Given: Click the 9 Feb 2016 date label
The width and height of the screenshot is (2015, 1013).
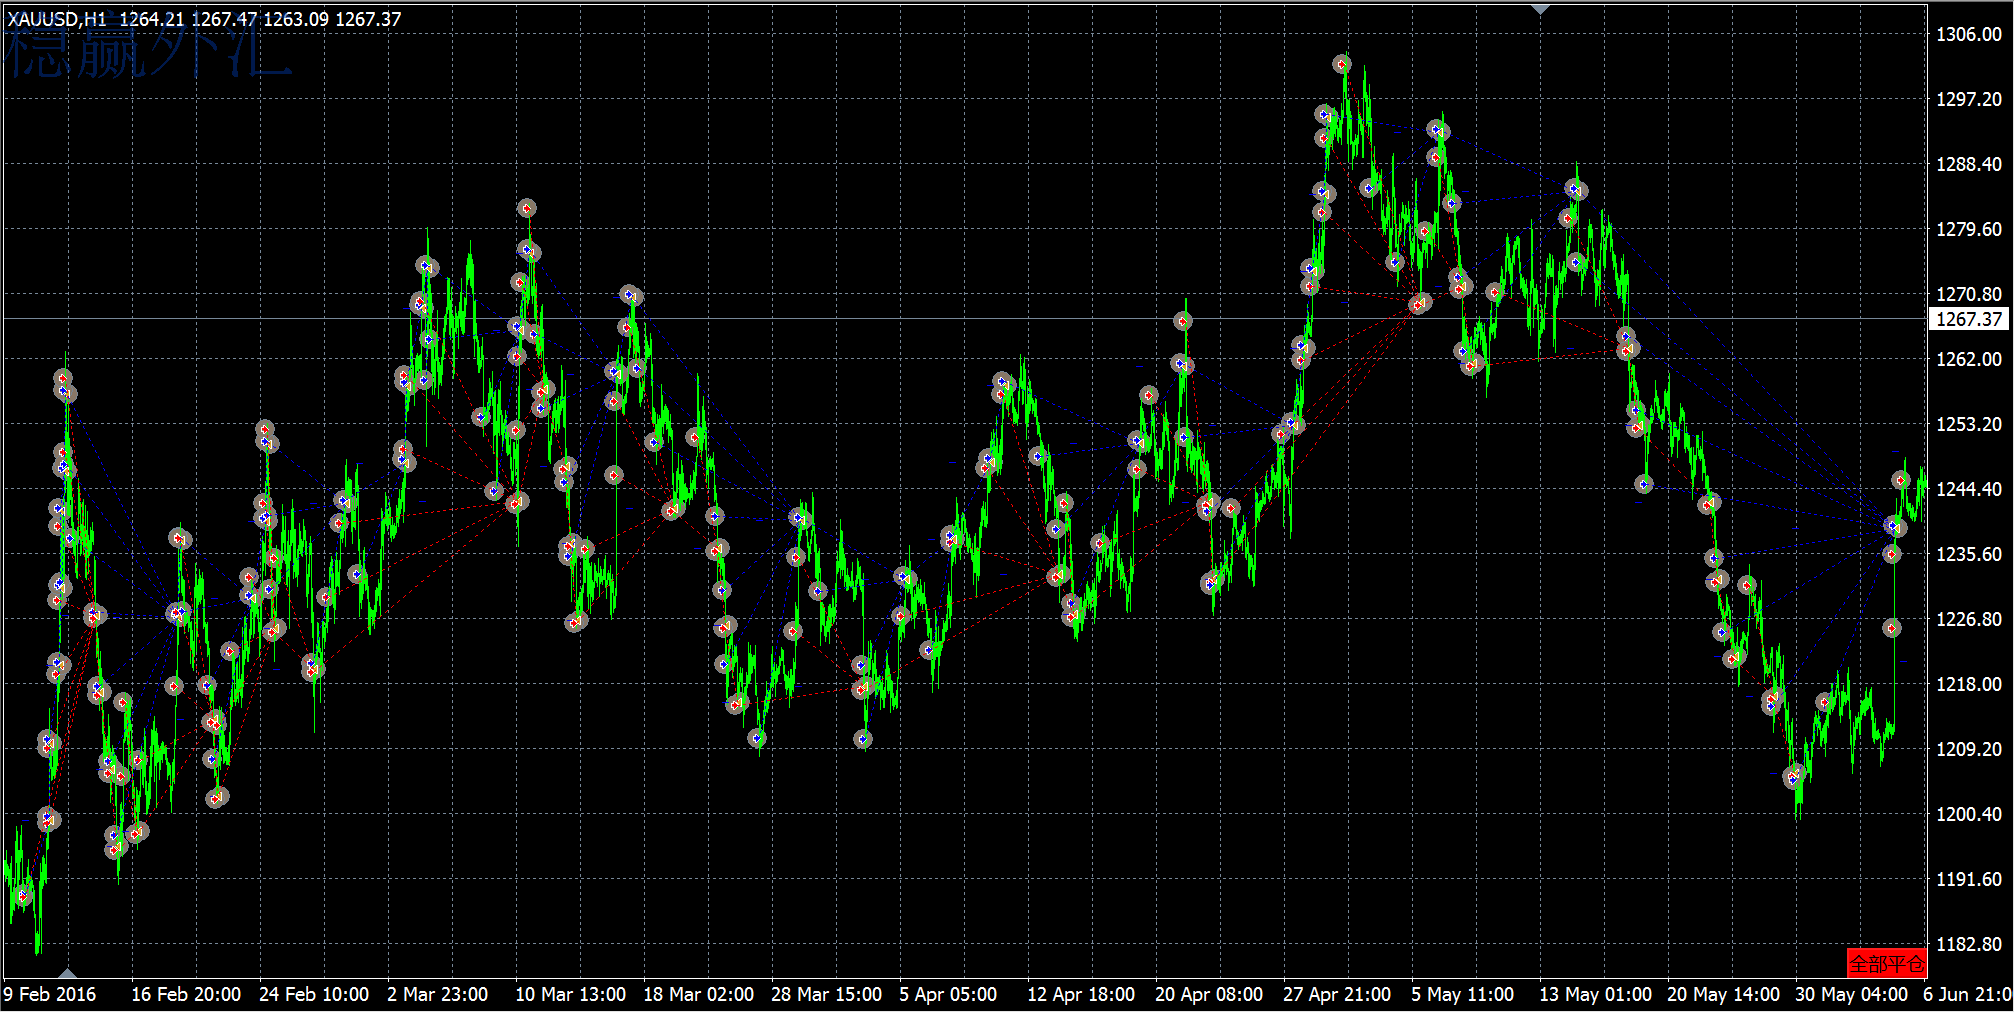Looking at the screenshot, I should point(50,994).
